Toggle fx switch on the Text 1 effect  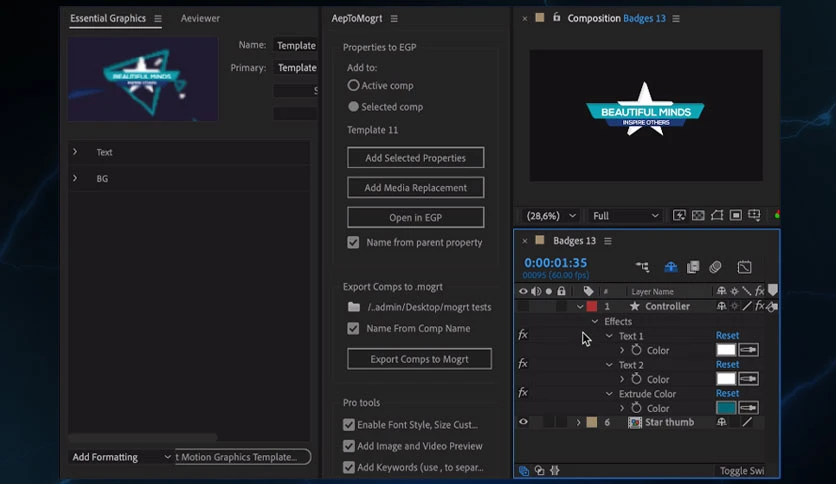tap(523, 335)
